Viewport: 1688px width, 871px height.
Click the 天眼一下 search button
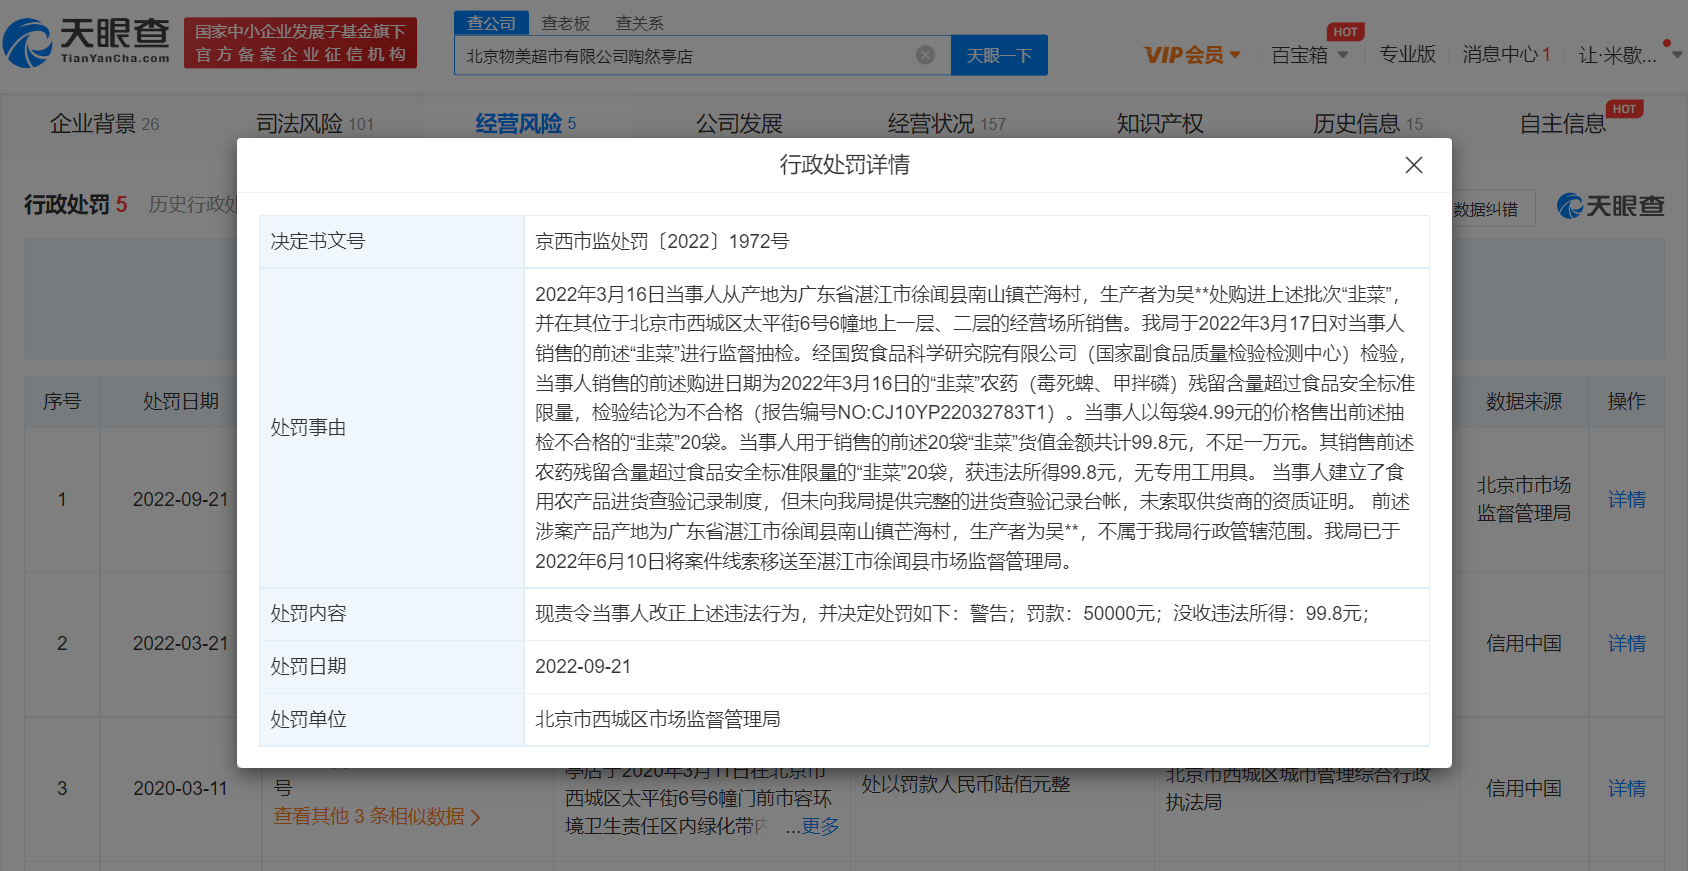click(x=999, y=56)
